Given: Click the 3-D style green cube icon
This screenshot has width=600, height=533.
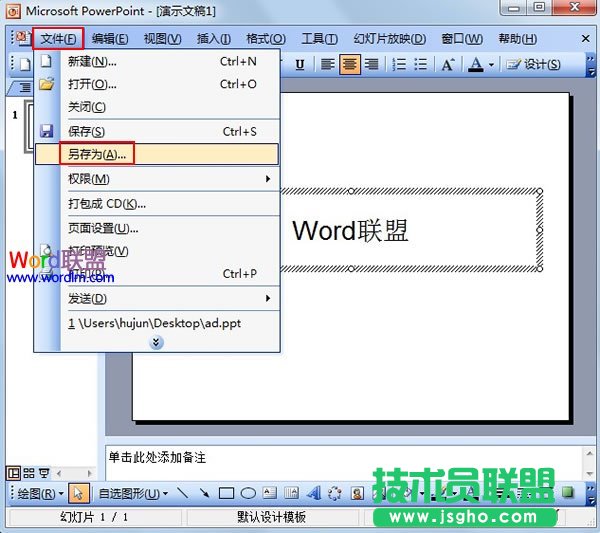Looking at the screenshot, I should coord(568,492).
